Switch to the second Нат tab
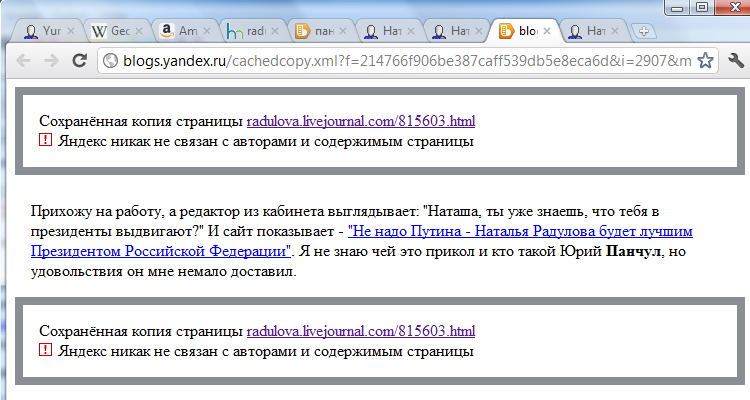Screen dimensions: 750x400 point(453,31)
